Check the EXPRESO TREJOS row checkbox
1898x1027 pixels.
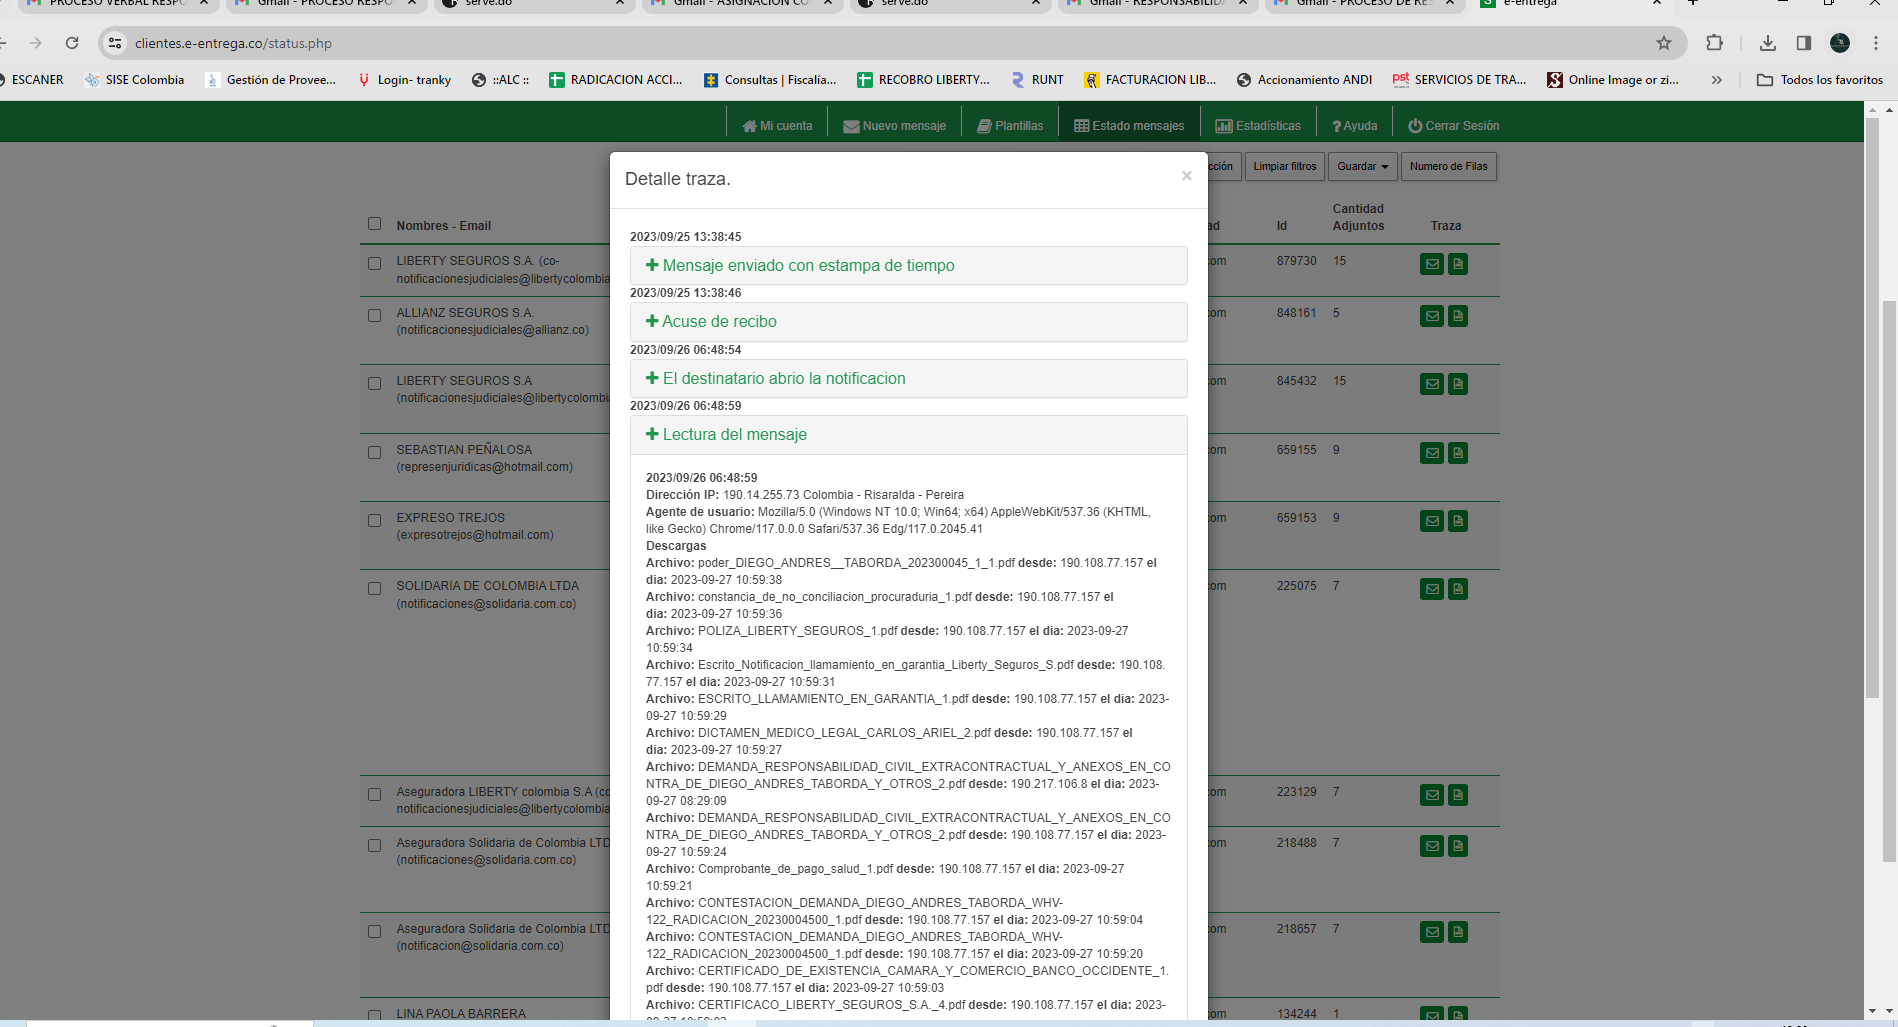374,521
